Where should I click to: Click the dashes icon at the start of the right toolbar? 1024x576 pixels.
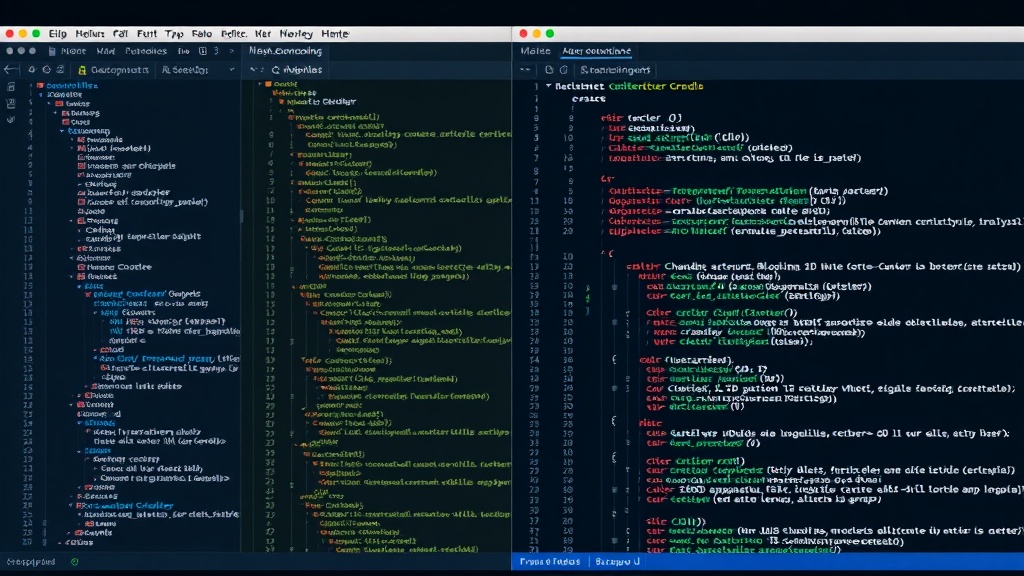[525, 70]
